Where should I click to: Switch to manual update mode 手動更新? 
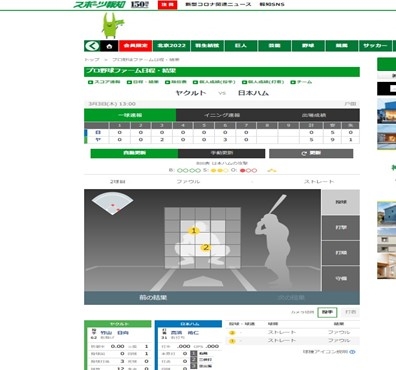[222, 153]
